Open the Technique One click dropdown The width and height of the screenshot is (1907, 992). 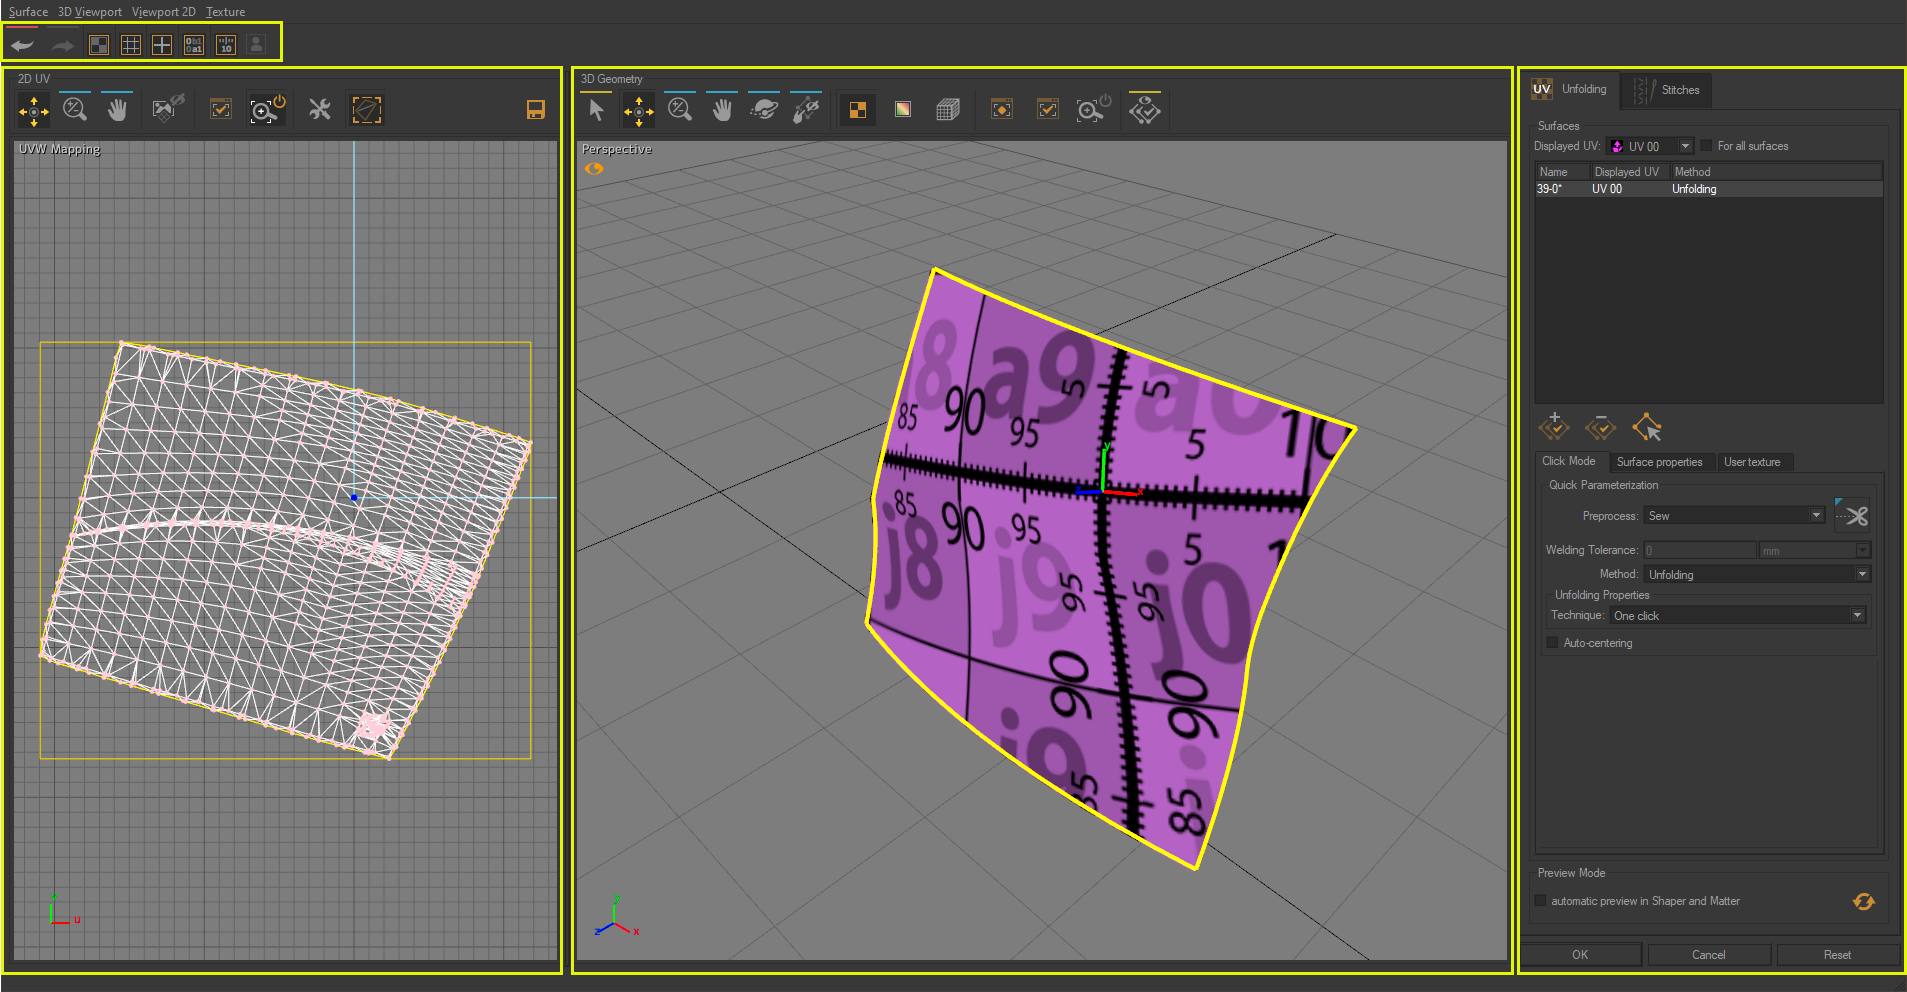click(1738, 615)
